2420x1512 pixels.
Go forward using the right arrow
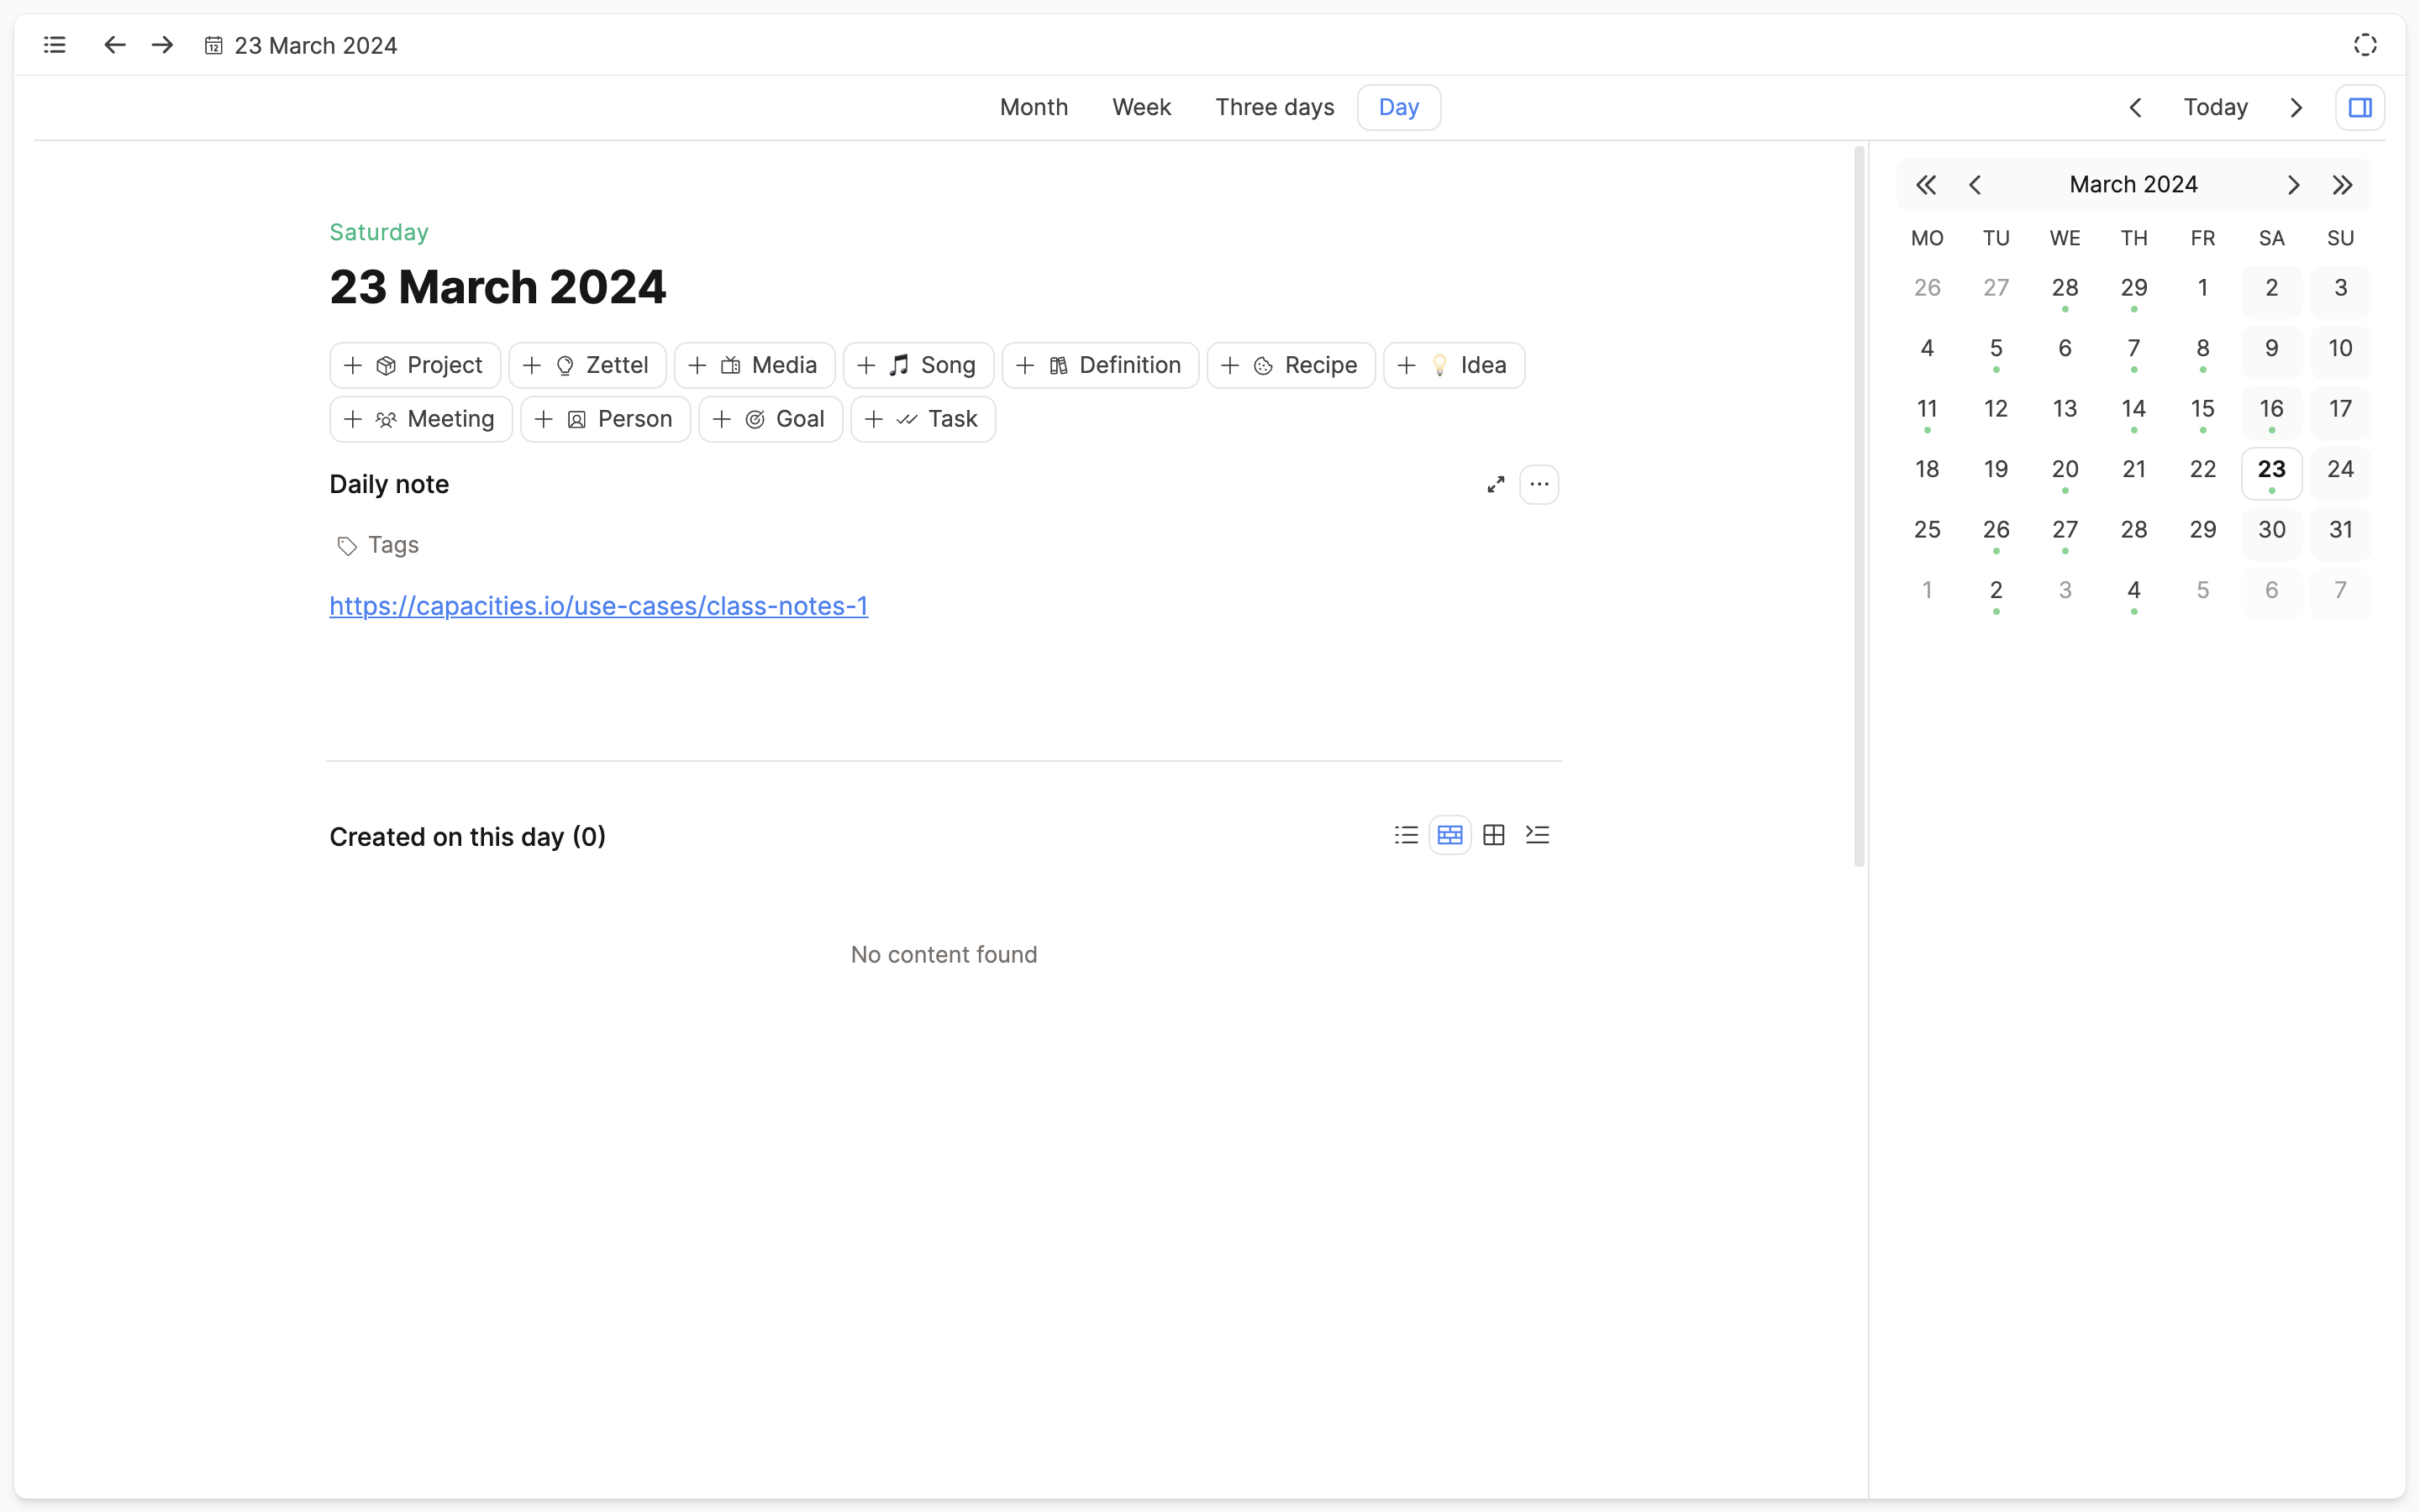[163, 45]
